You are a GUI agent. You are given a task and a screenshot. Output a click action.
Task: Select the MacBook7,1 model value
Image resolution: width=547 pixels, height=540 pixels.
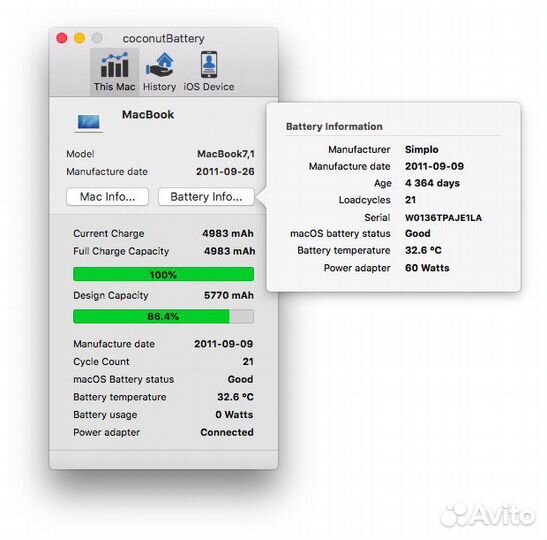tap(226, 154)
